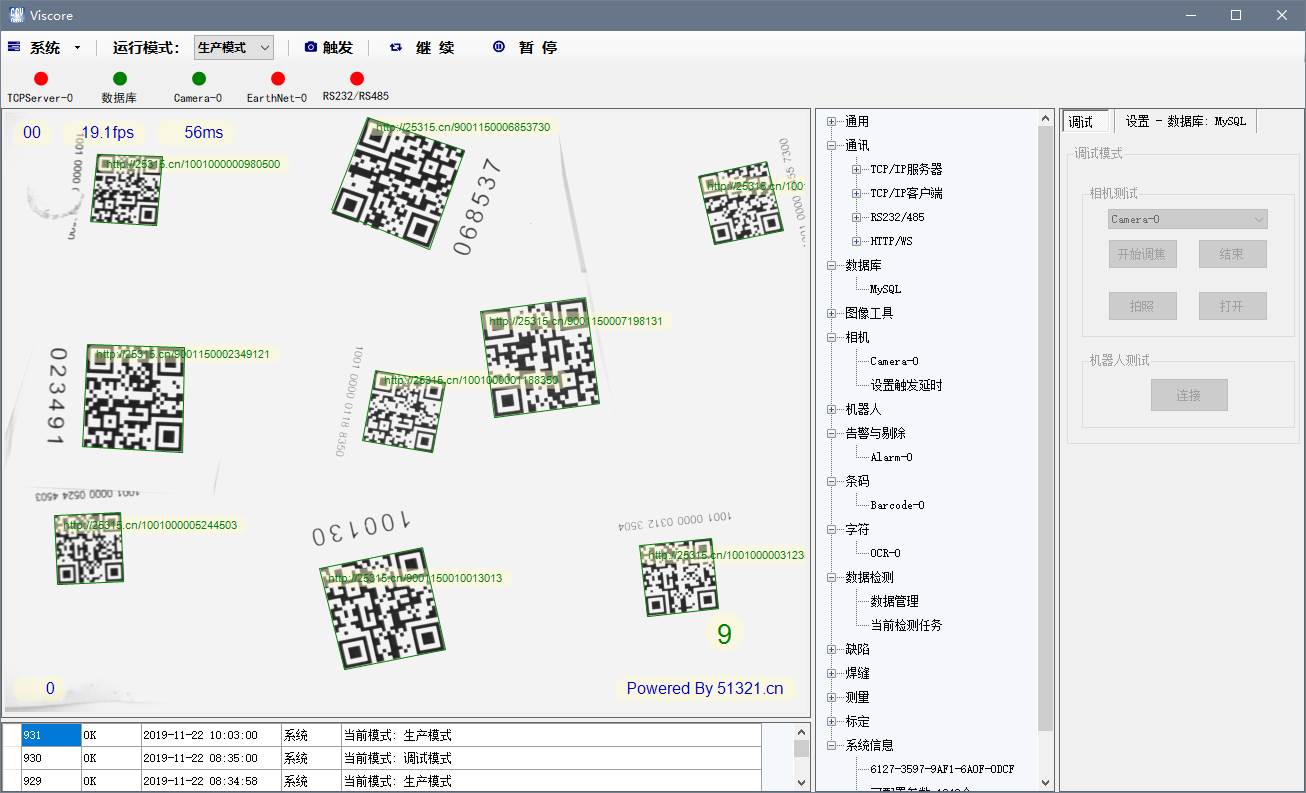Click the 19.1fps frame rate readout
Screen dimensions: 1306x793
coord(107,132)
